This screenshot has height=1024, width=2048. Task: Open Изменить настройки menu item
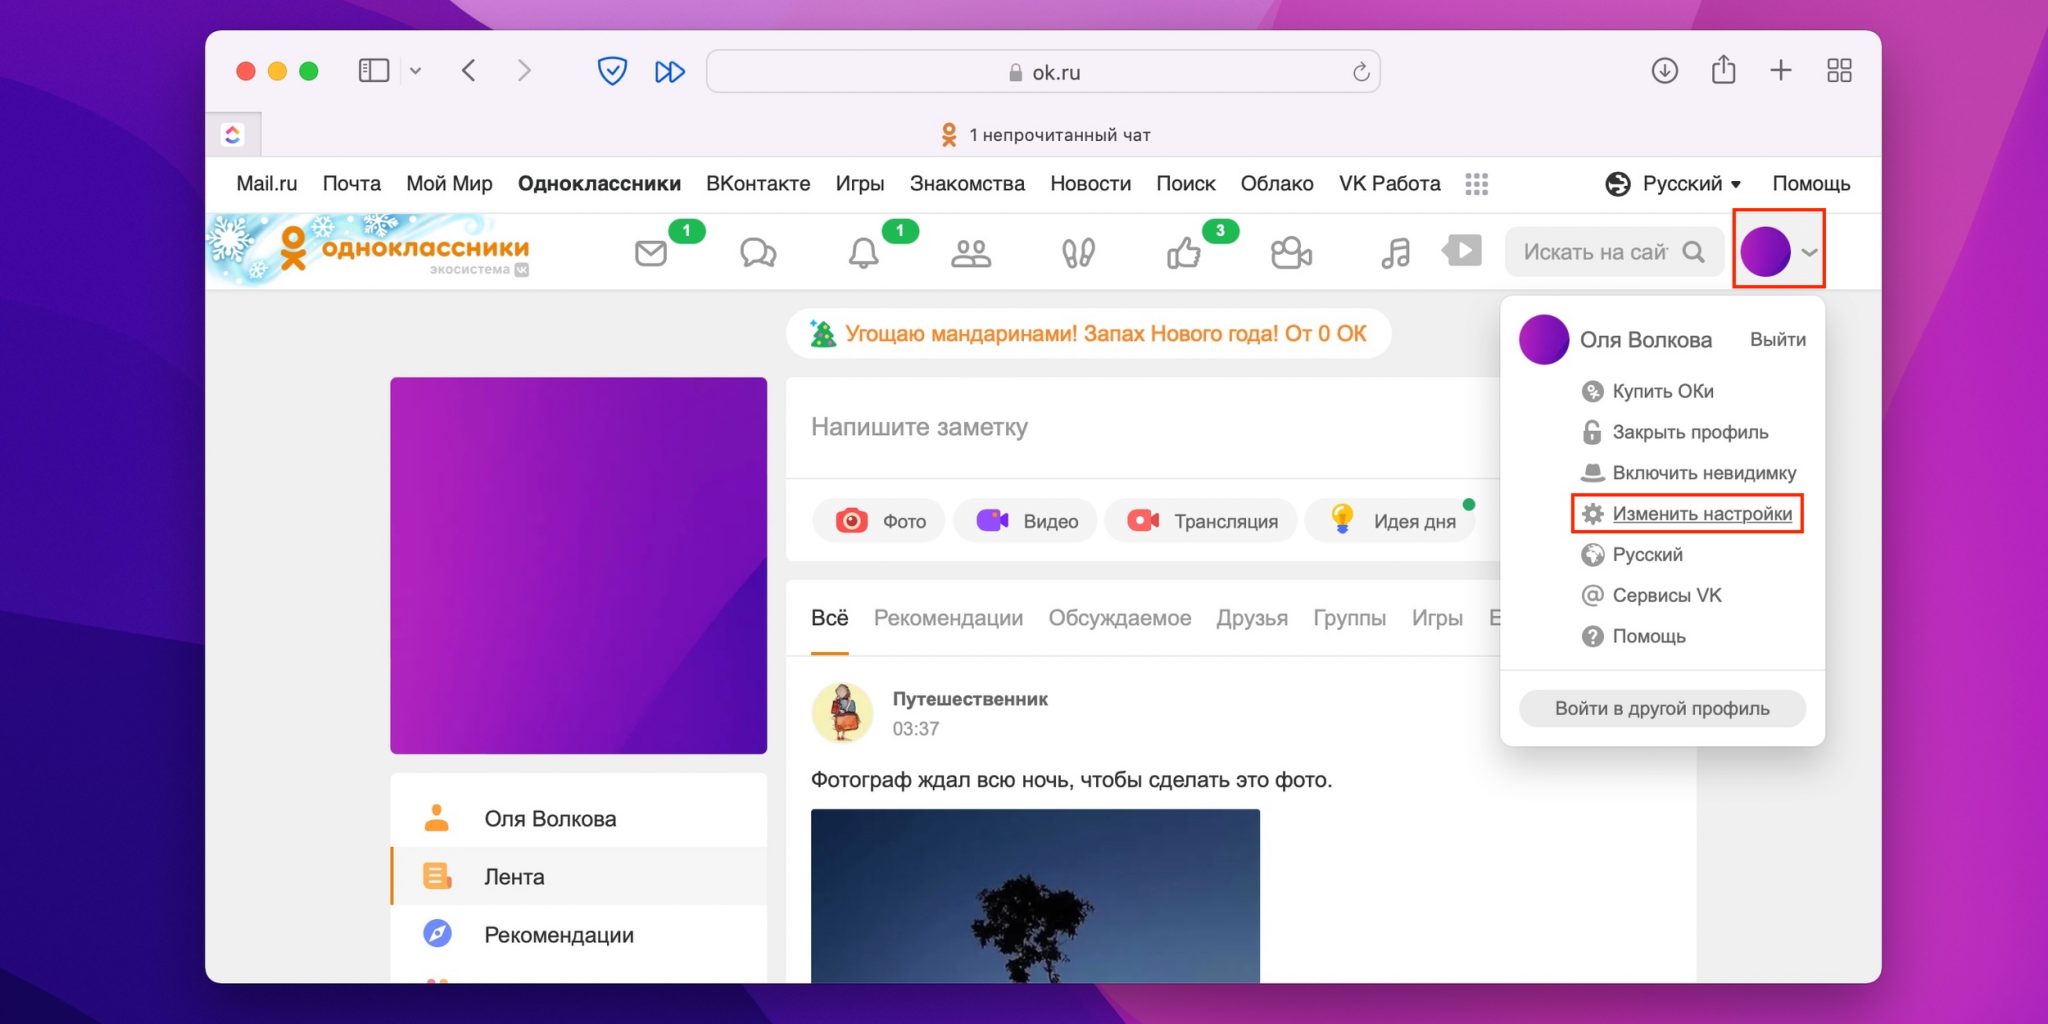point(1688,514)
